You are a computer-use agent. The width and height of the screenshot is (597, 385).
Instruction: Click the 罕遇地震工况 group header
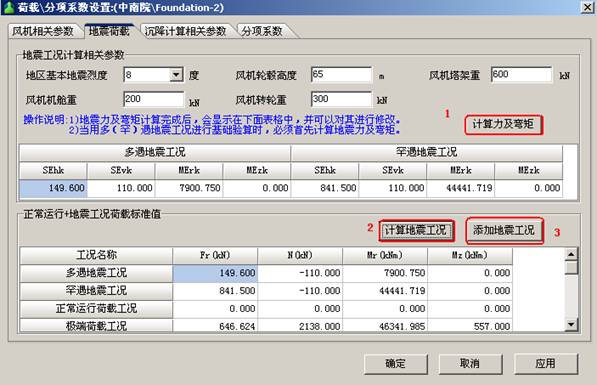tap(427, 152)
